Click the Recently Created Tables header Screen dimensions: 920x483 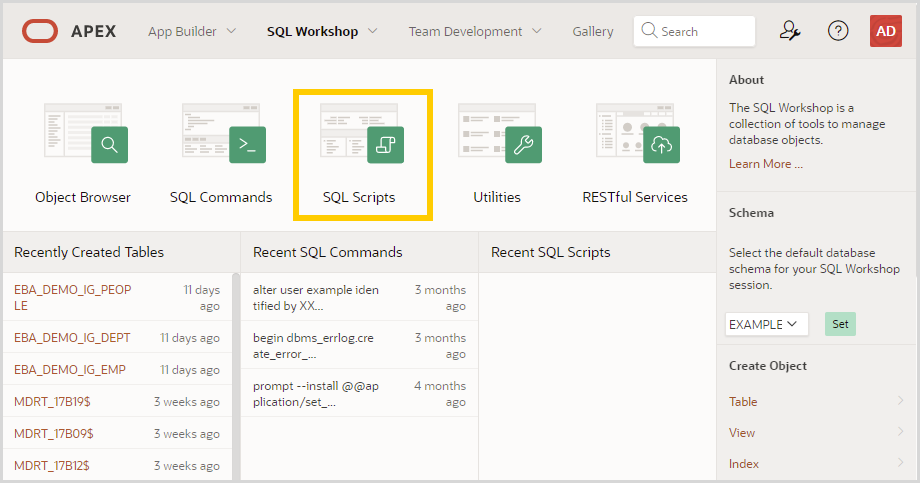click(89, 252)
